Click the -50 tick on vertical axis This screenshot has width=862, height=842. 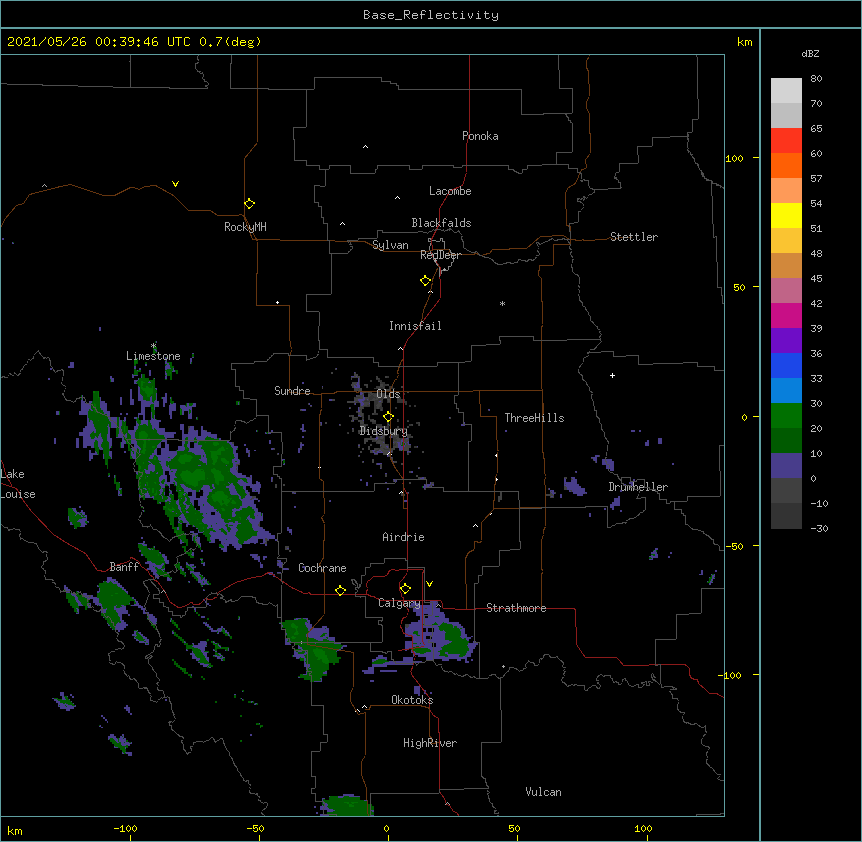(734, 546)
